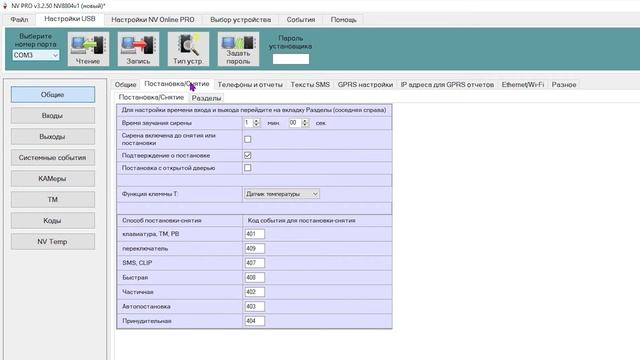
Task: Click Код события для постановки-снятия header
Action: pyautogui.click(x=302, y=220)
